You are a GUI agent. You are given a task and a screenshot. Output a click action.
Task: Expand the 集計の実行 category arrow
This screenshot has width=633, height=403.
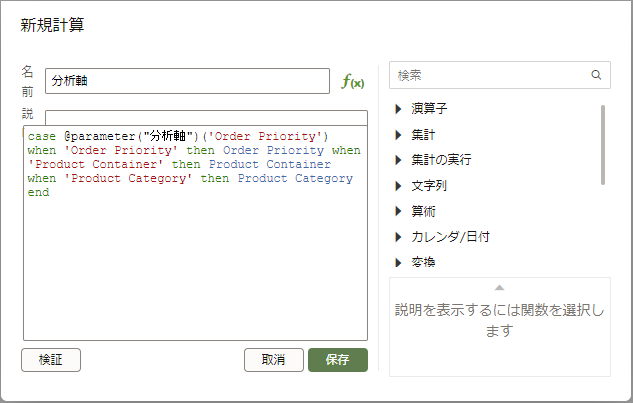398,160
